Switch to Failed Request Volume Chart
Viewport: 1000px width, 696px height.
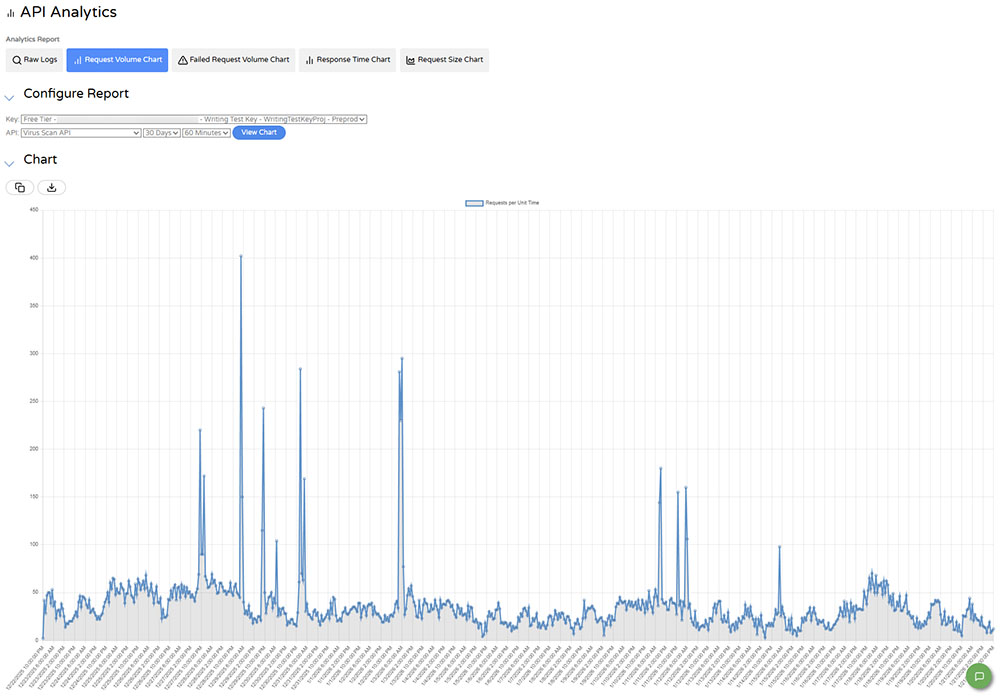(x=234, y=60)
